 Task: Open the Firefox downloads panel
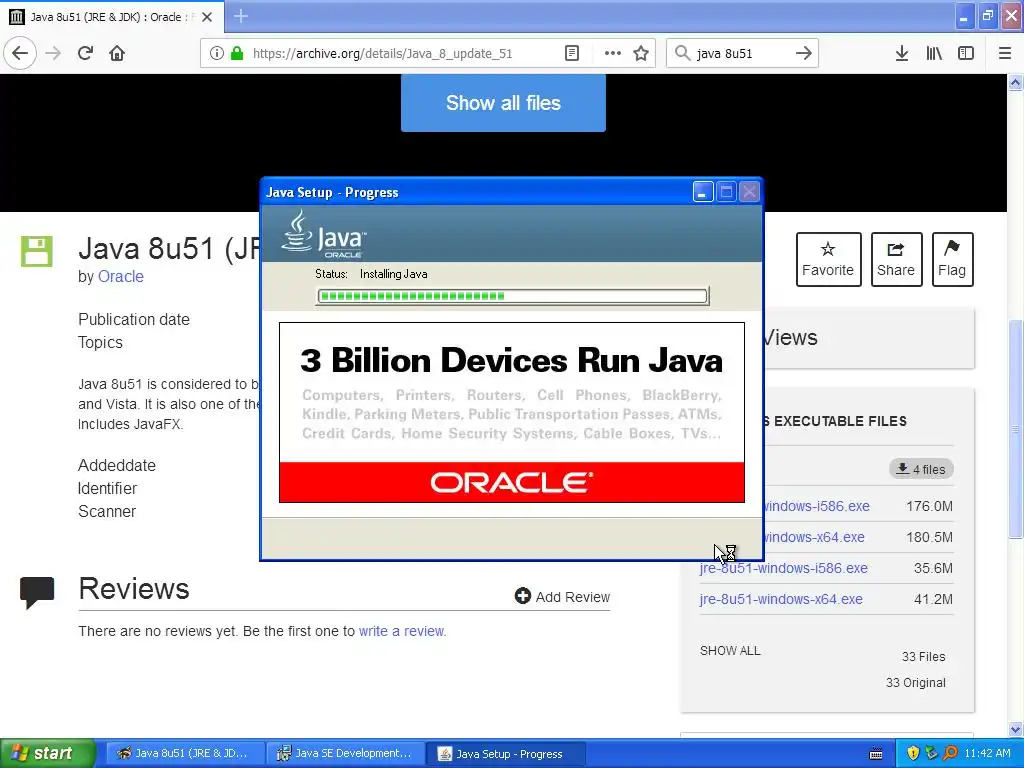coord(902,54)
